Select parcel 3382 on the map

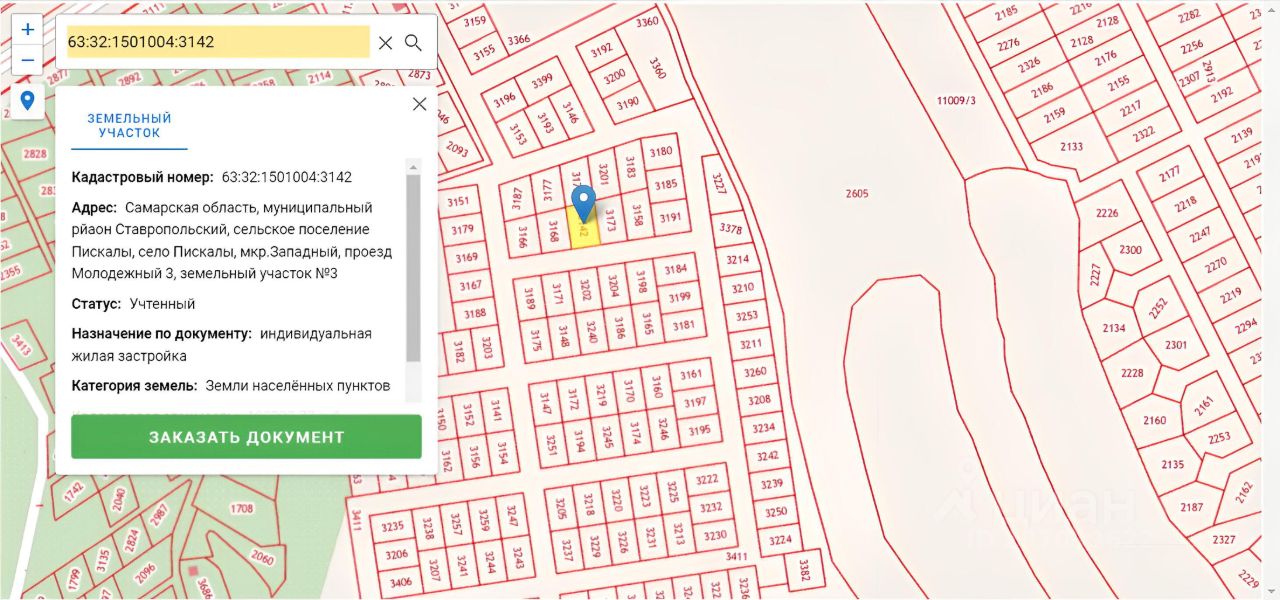click(803, 570)
